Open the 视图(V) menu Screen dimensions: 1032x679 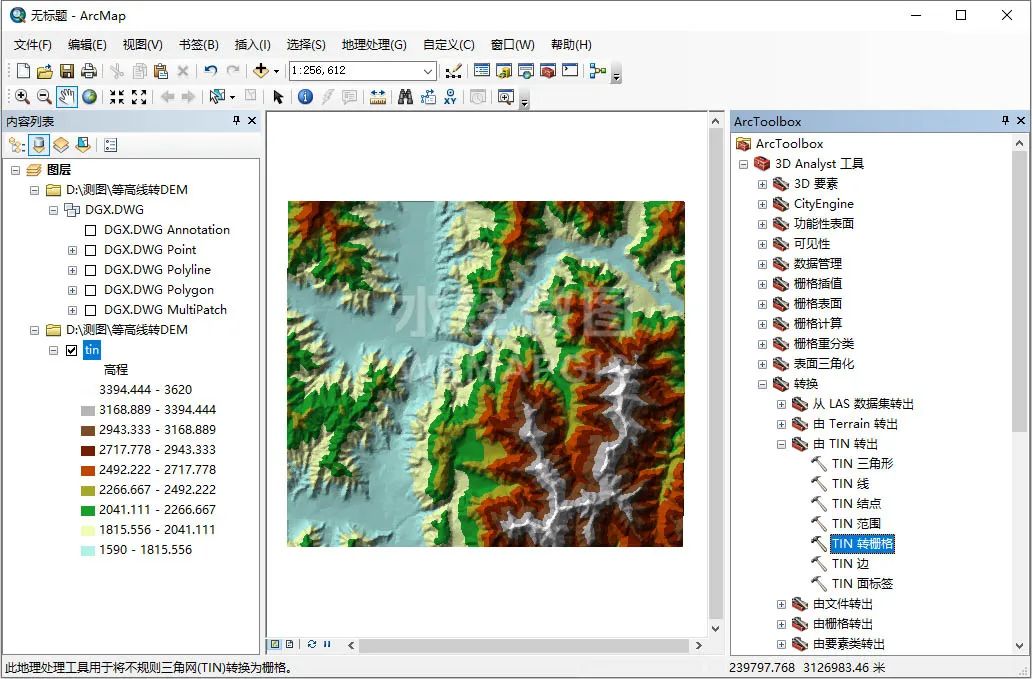(x=143, y=45)
